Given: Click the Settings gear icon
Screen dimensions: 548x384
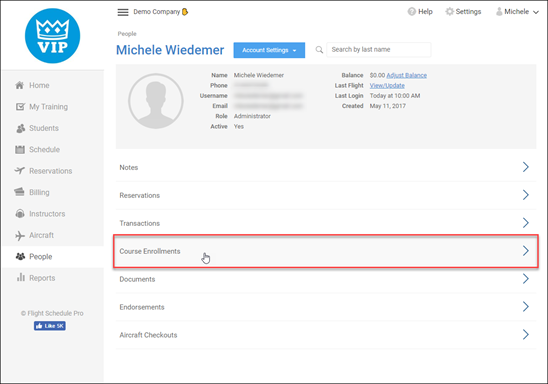Looking at the screenshot, I should (x=449, y=12).
